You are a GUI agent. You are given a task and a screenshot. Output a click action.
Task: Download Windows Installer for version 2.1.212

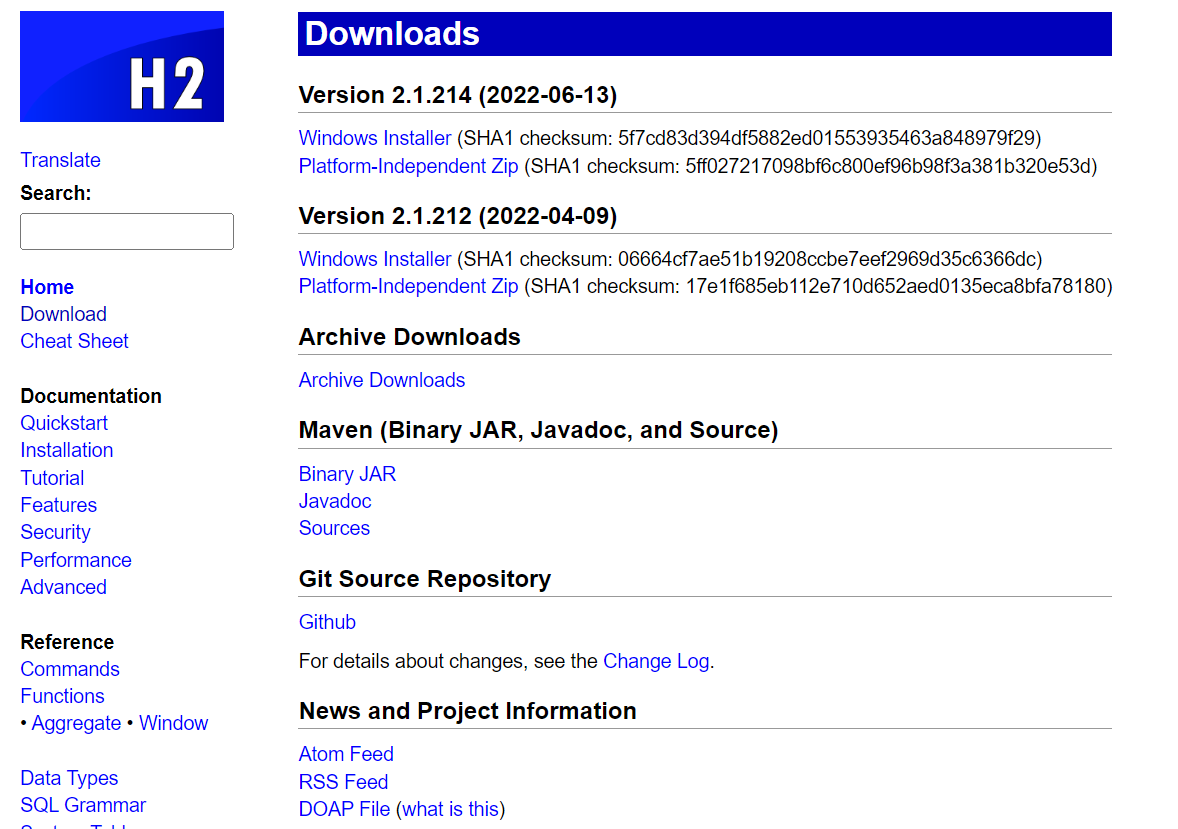click(x=375, y=259)
